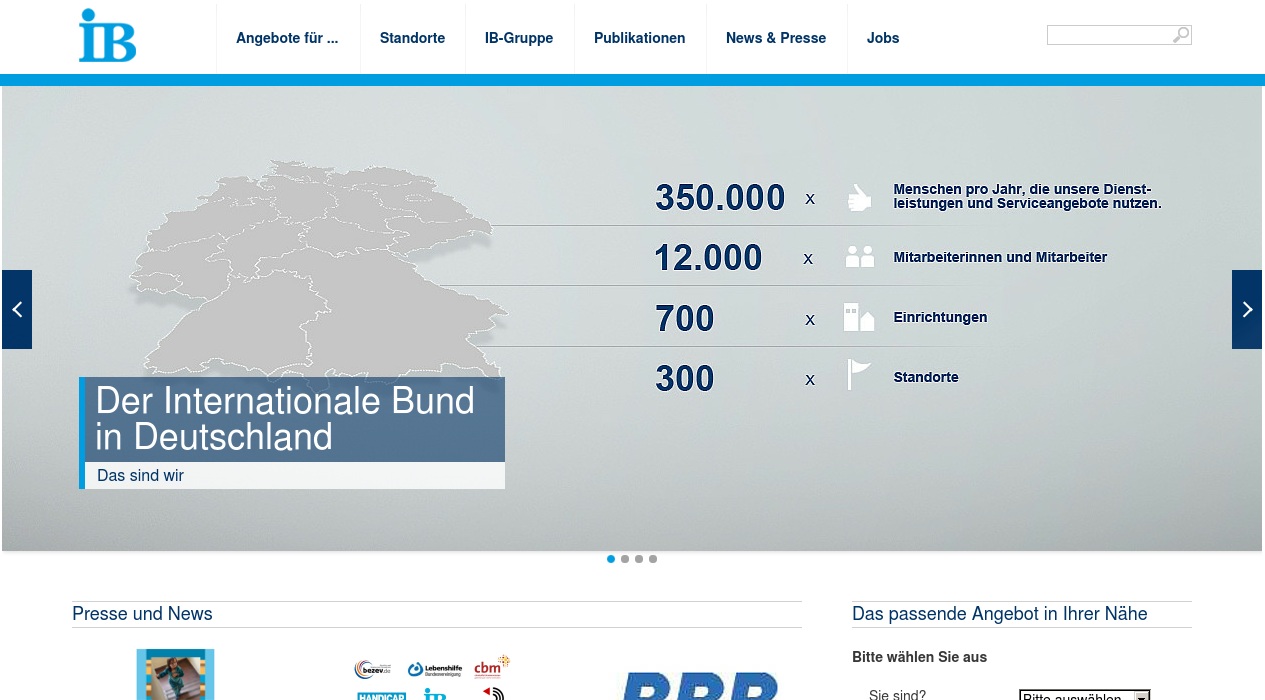The image size is (1265, 700).
Task: Go to previous slide with left arrow
Action: point(17,310)
